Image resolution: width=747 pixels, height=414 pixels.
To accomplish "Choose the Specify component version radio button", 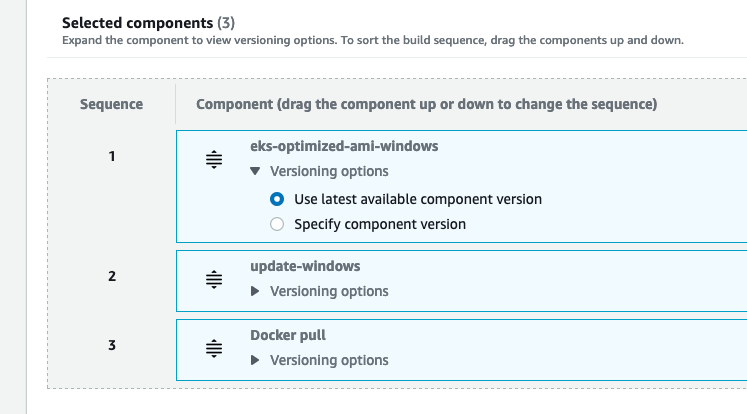I will click(277, 224).
